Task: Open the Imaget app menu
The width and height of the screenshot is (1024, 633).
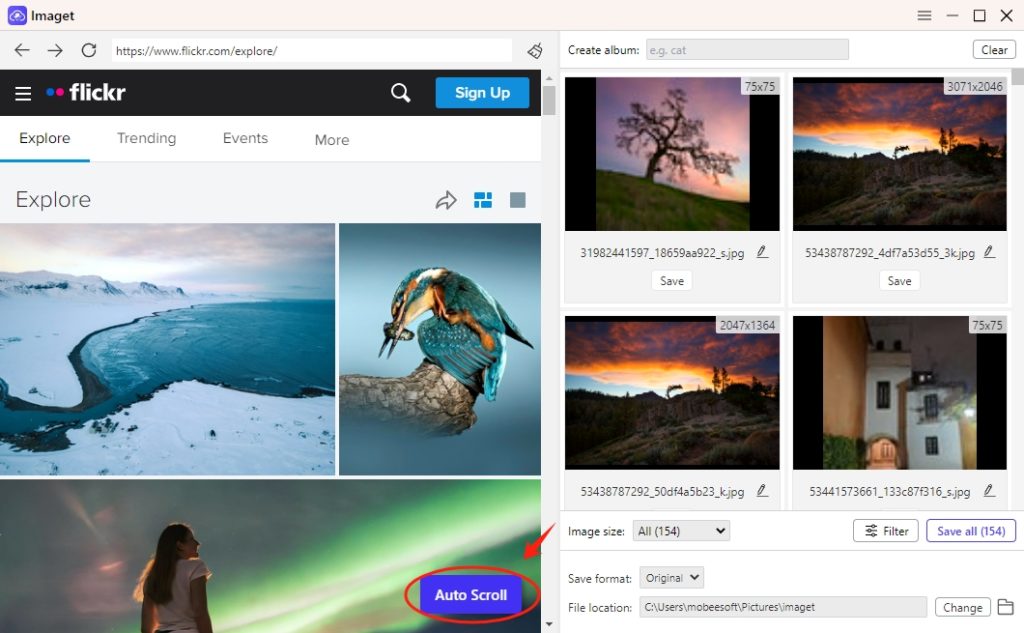Action: point(924,15)
